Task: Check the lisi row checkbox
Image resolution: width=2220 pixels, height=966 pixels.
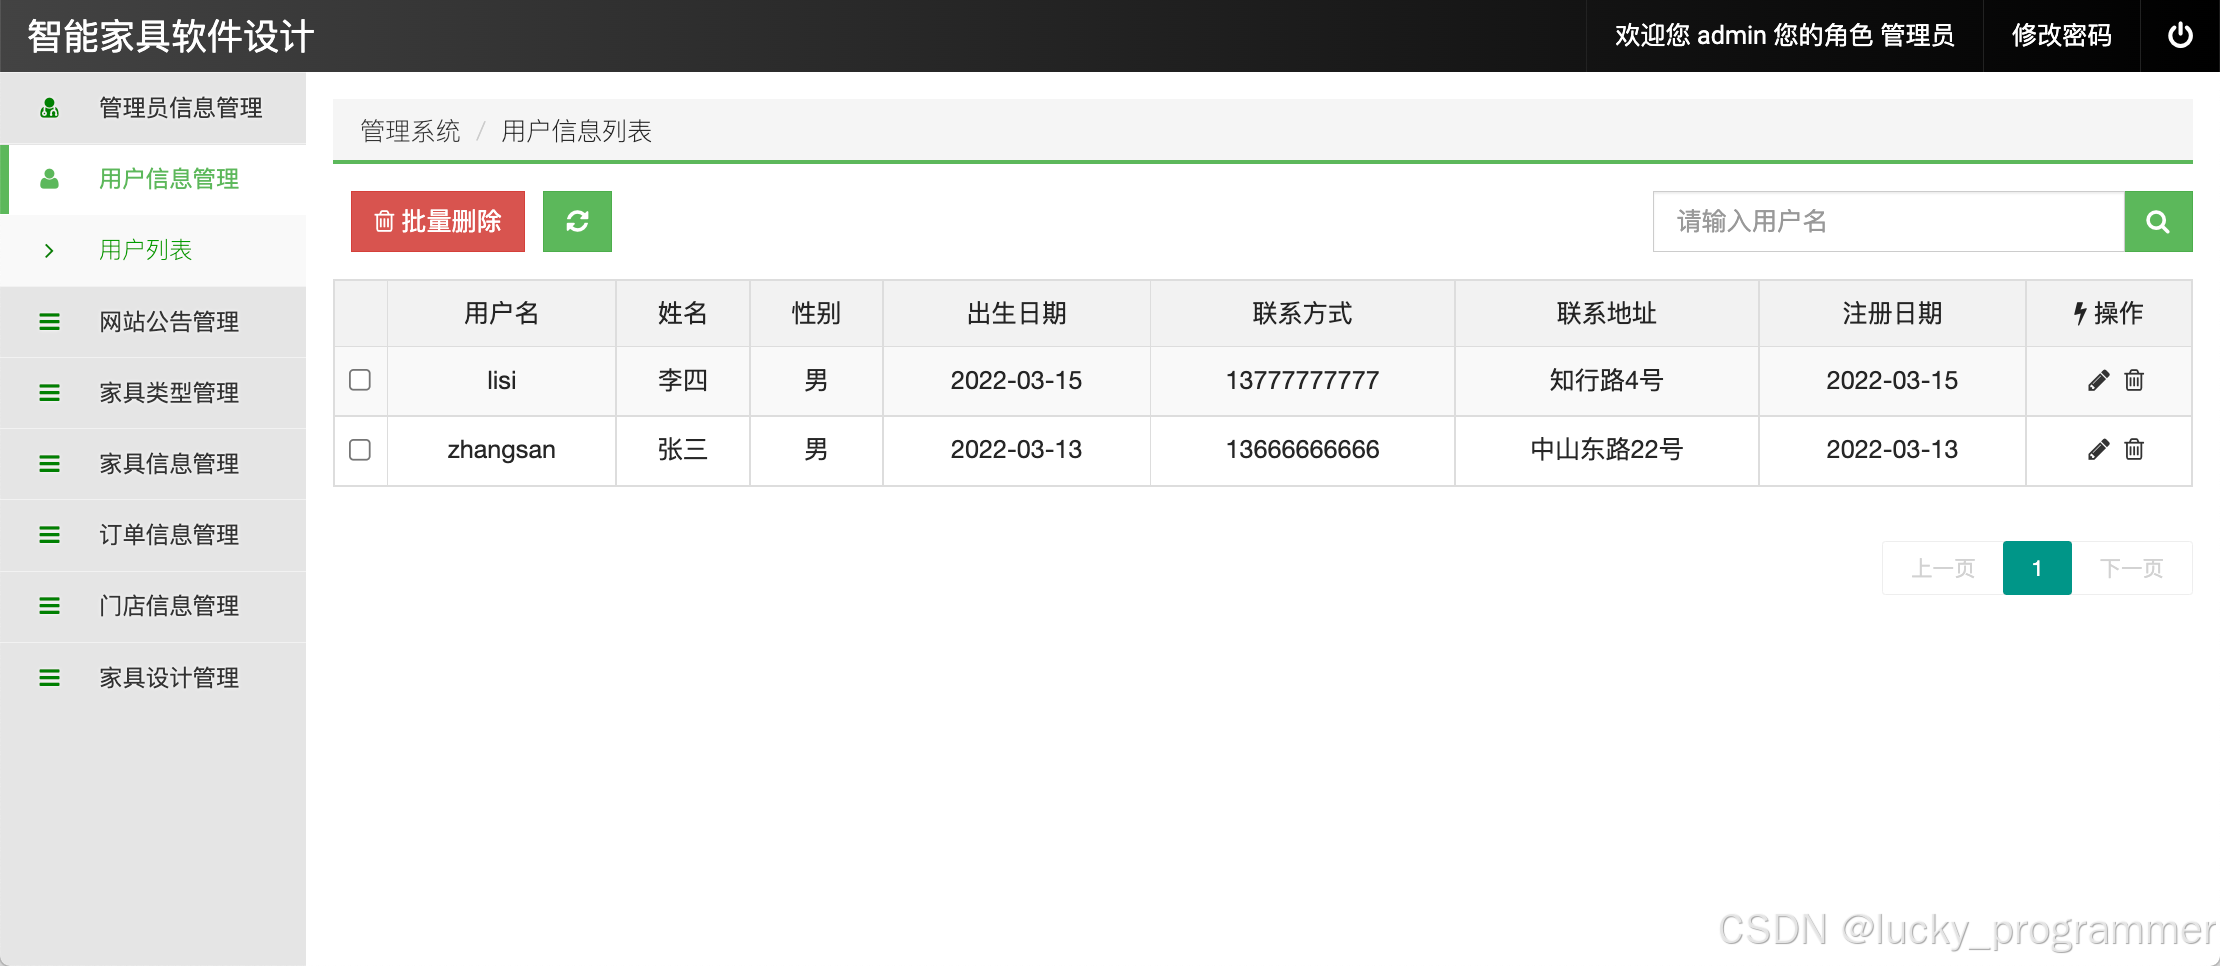Action: [x=360, y=380]
